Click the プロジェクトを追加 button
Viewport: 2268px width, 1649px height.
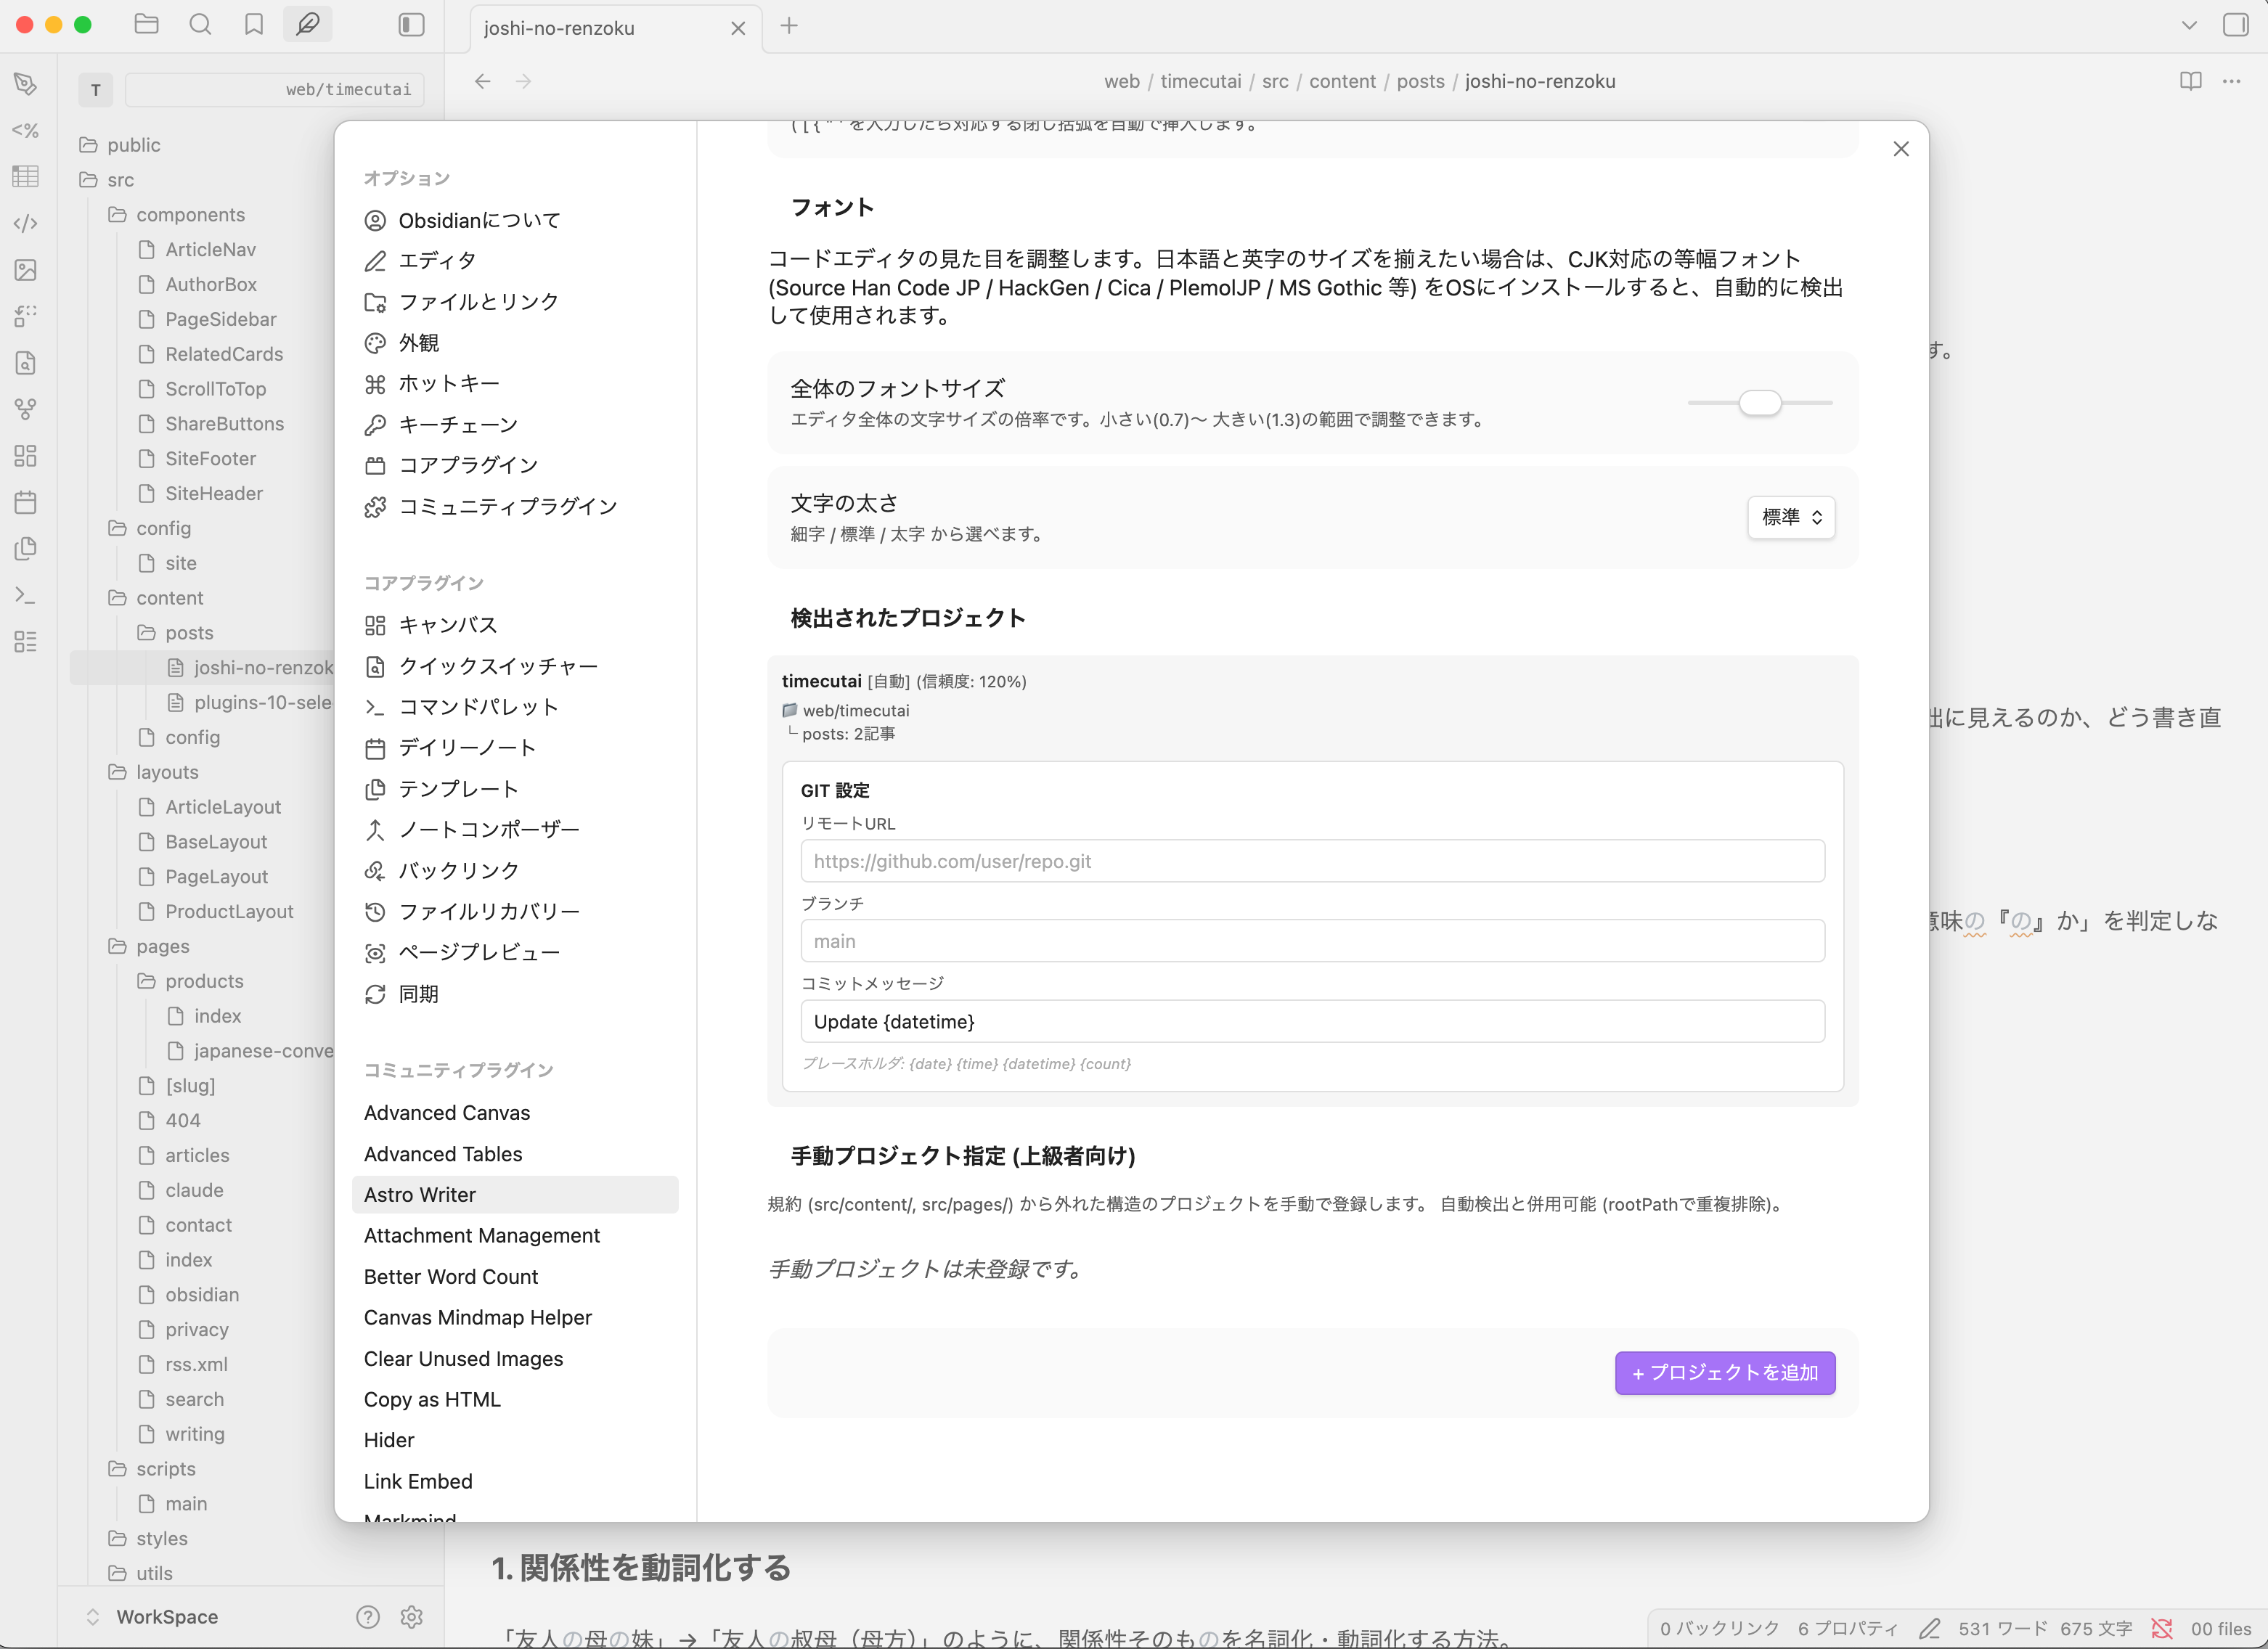[1724, 1373]
